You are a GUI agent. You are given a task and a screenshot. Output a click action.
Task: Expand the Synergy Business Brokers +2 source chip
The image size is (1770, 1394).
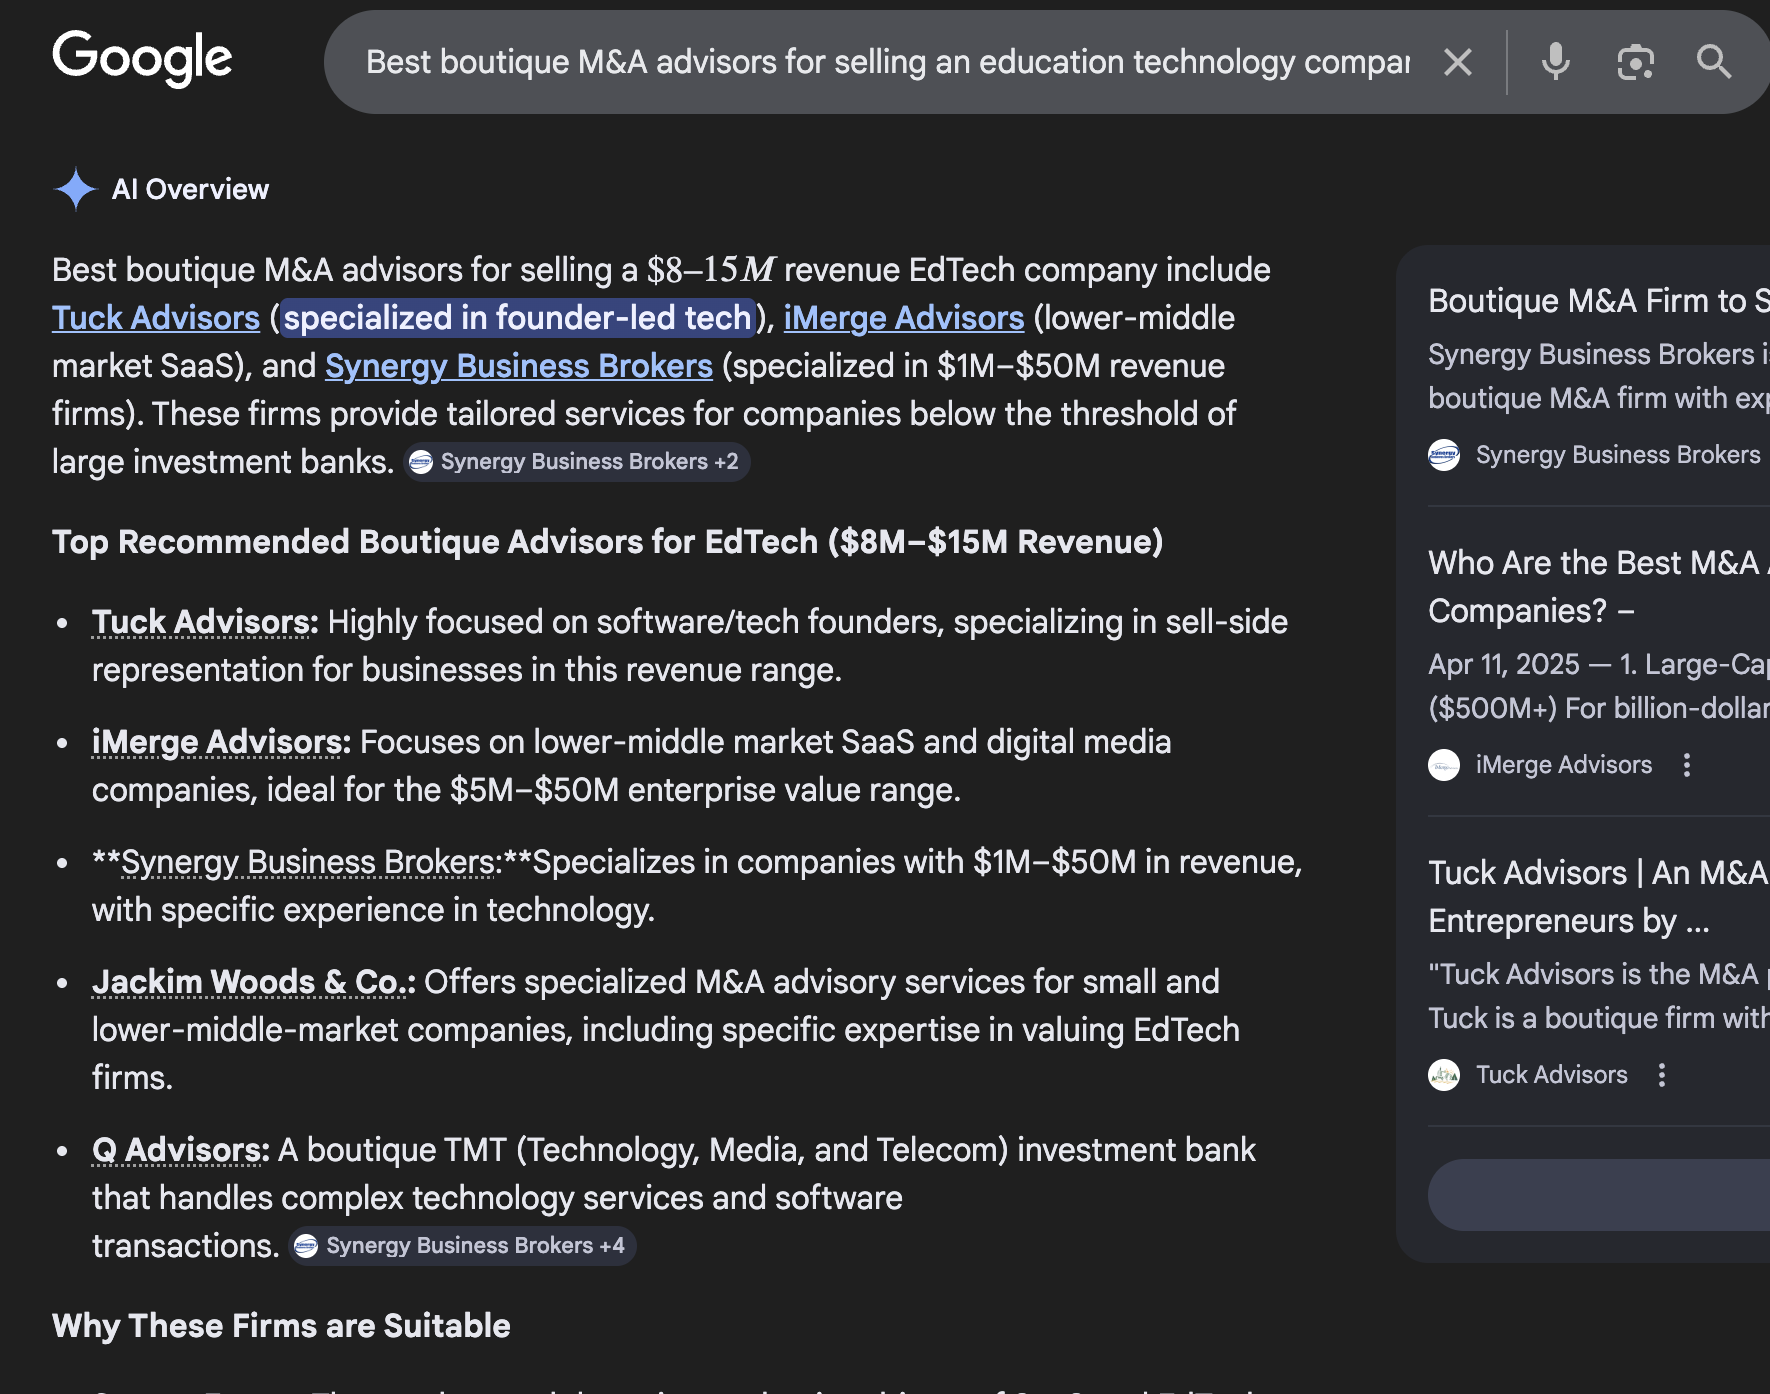coord(577,461)
